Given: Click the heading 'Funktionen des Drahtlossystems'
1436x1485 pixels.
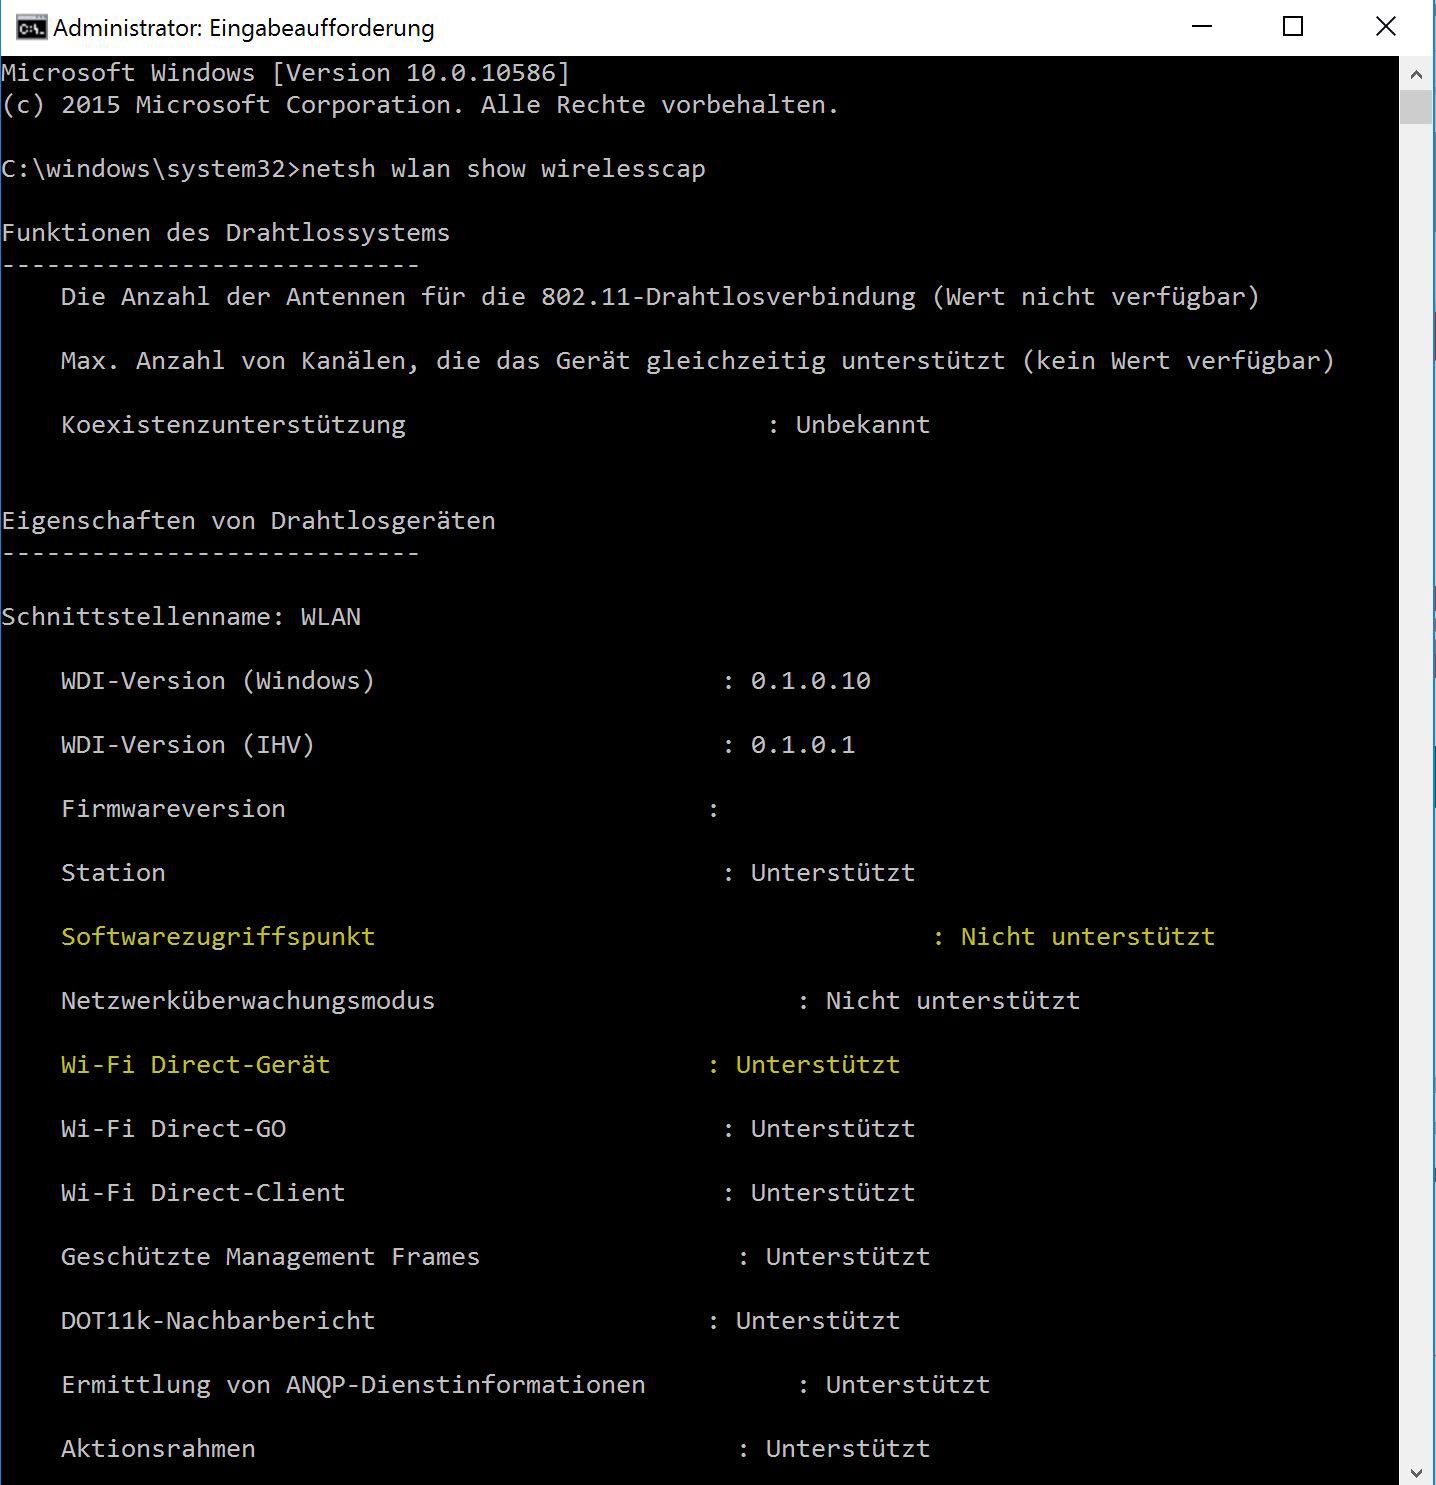Looking at the screenshot, I should [226, 233].
